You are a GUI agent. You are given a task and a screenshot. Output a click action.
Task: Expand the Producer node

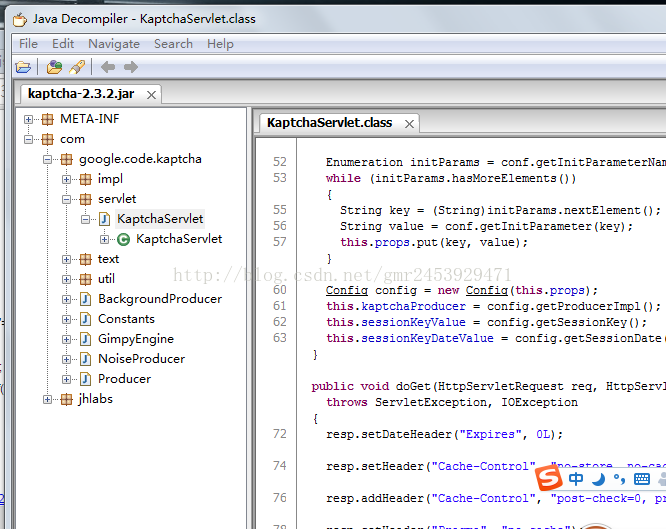point(66,379)
